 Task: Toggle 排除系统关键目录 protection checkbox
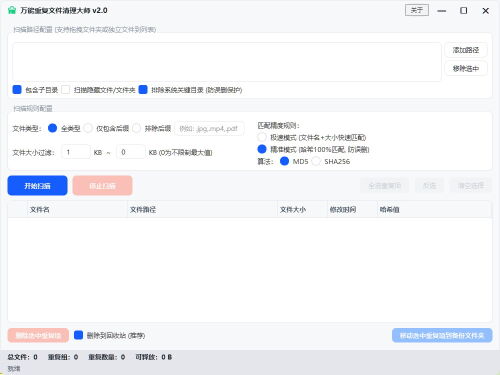143,90
